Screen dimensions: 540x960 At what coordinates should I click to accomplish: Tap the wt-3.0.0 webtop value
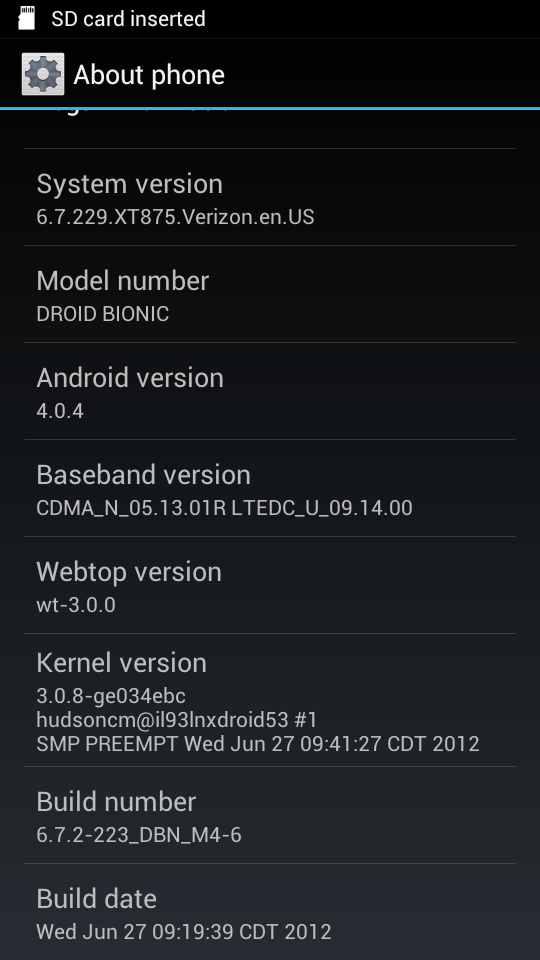click(x=76, y=605)
